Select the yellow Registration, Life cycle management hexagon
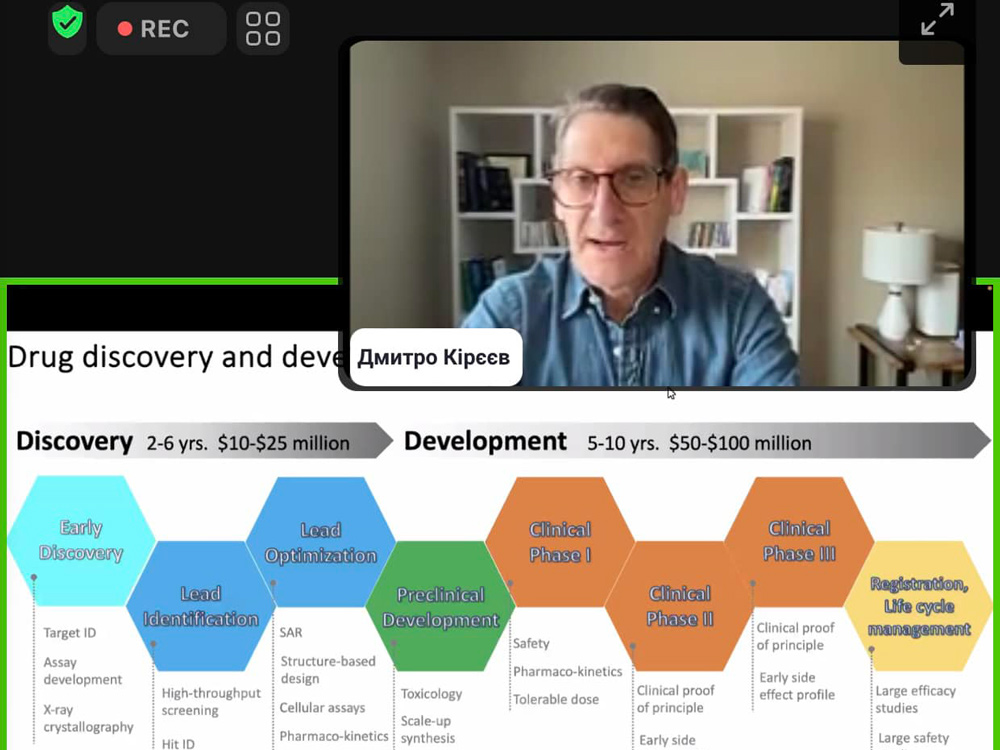Screen dimensions: 1000x750 (x=919, y=606)
